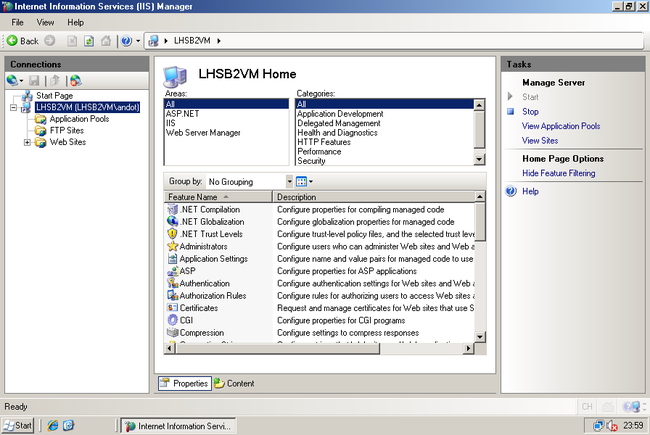Click the Delete connection globe icon
Viewport: 650px width, 435px height.
point(75,80)
